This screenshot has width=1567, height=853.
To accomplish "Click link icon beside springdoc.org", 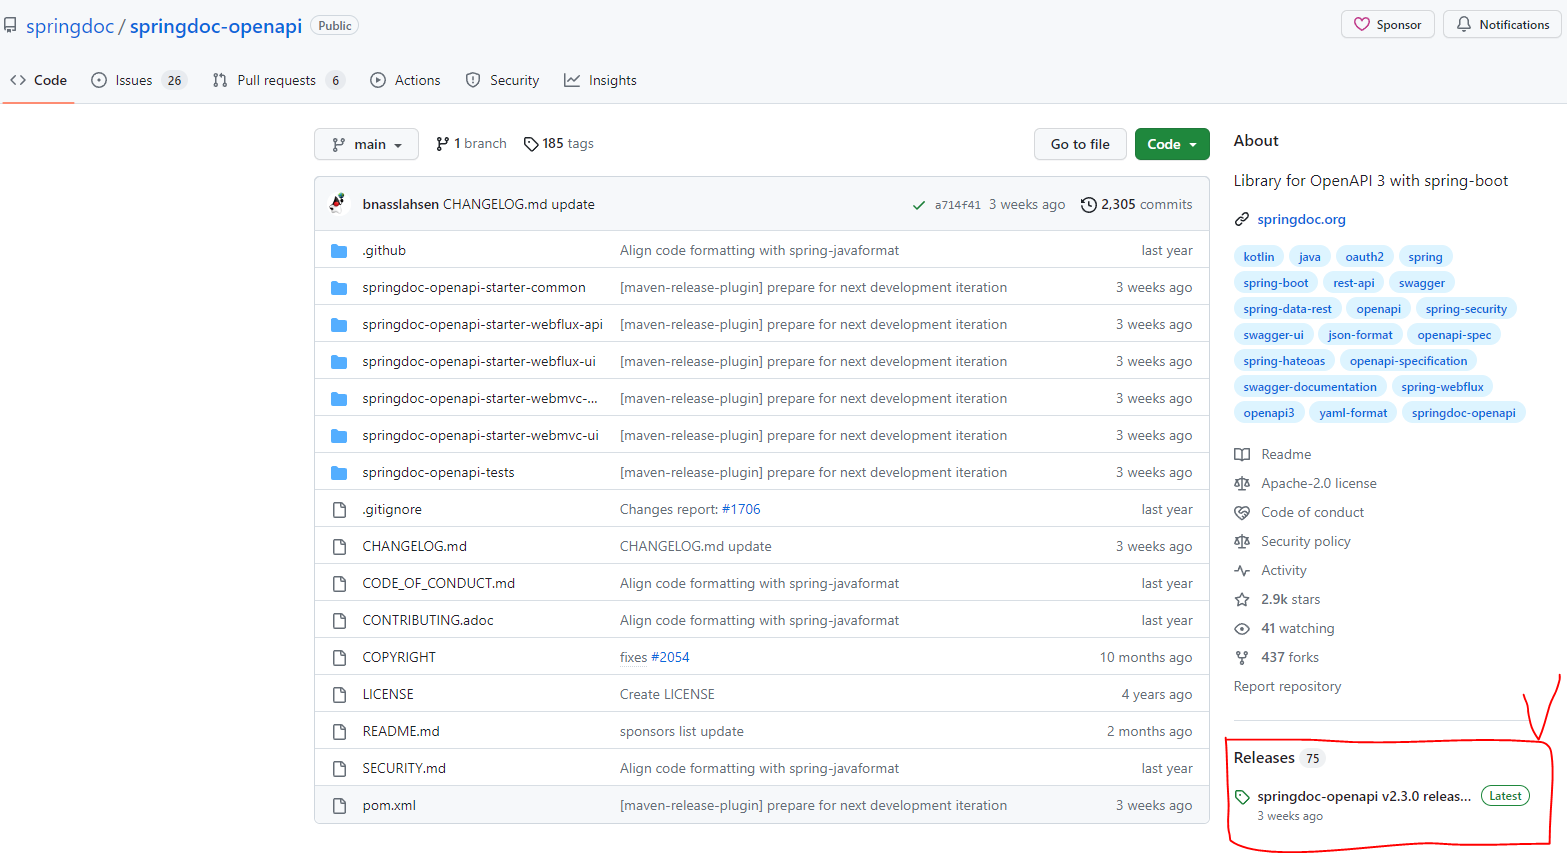I will point(1242,220).
